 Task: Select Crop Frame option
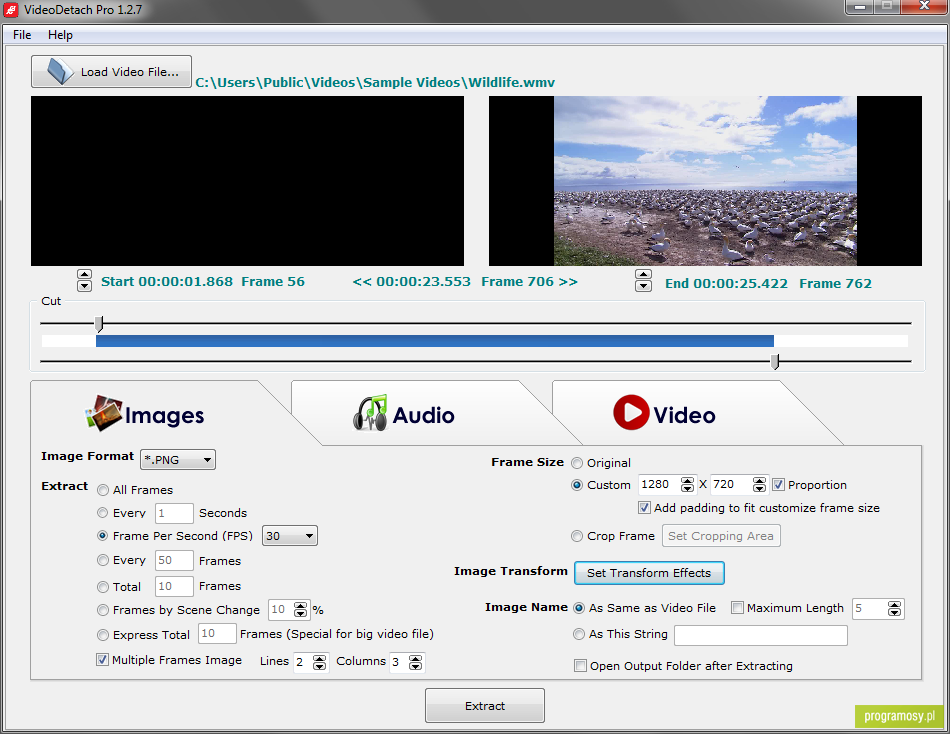click(577, 536)
